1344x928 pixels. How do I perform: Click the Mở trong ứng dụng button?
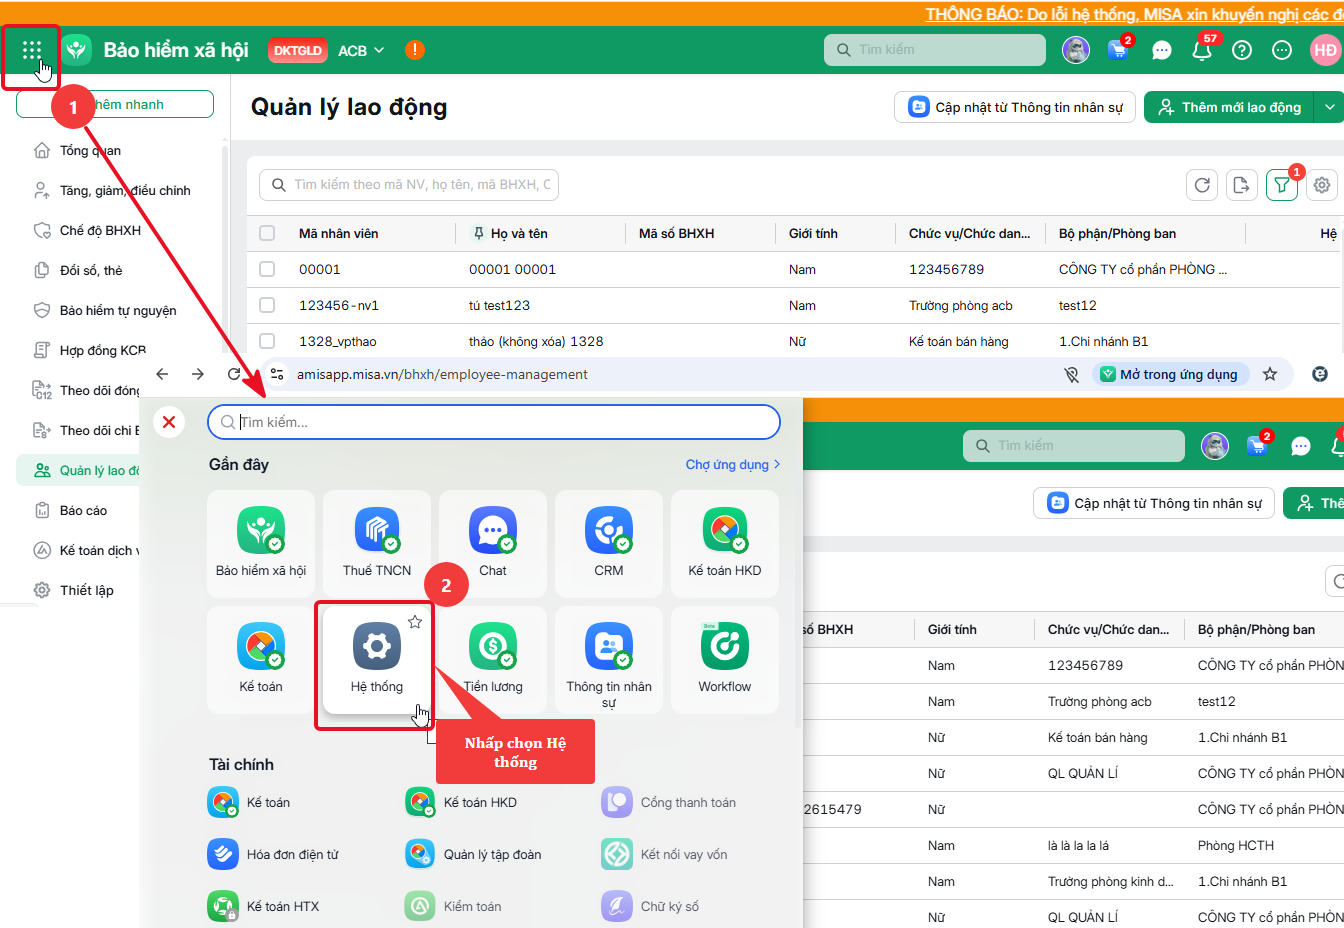coord(1170,374)
